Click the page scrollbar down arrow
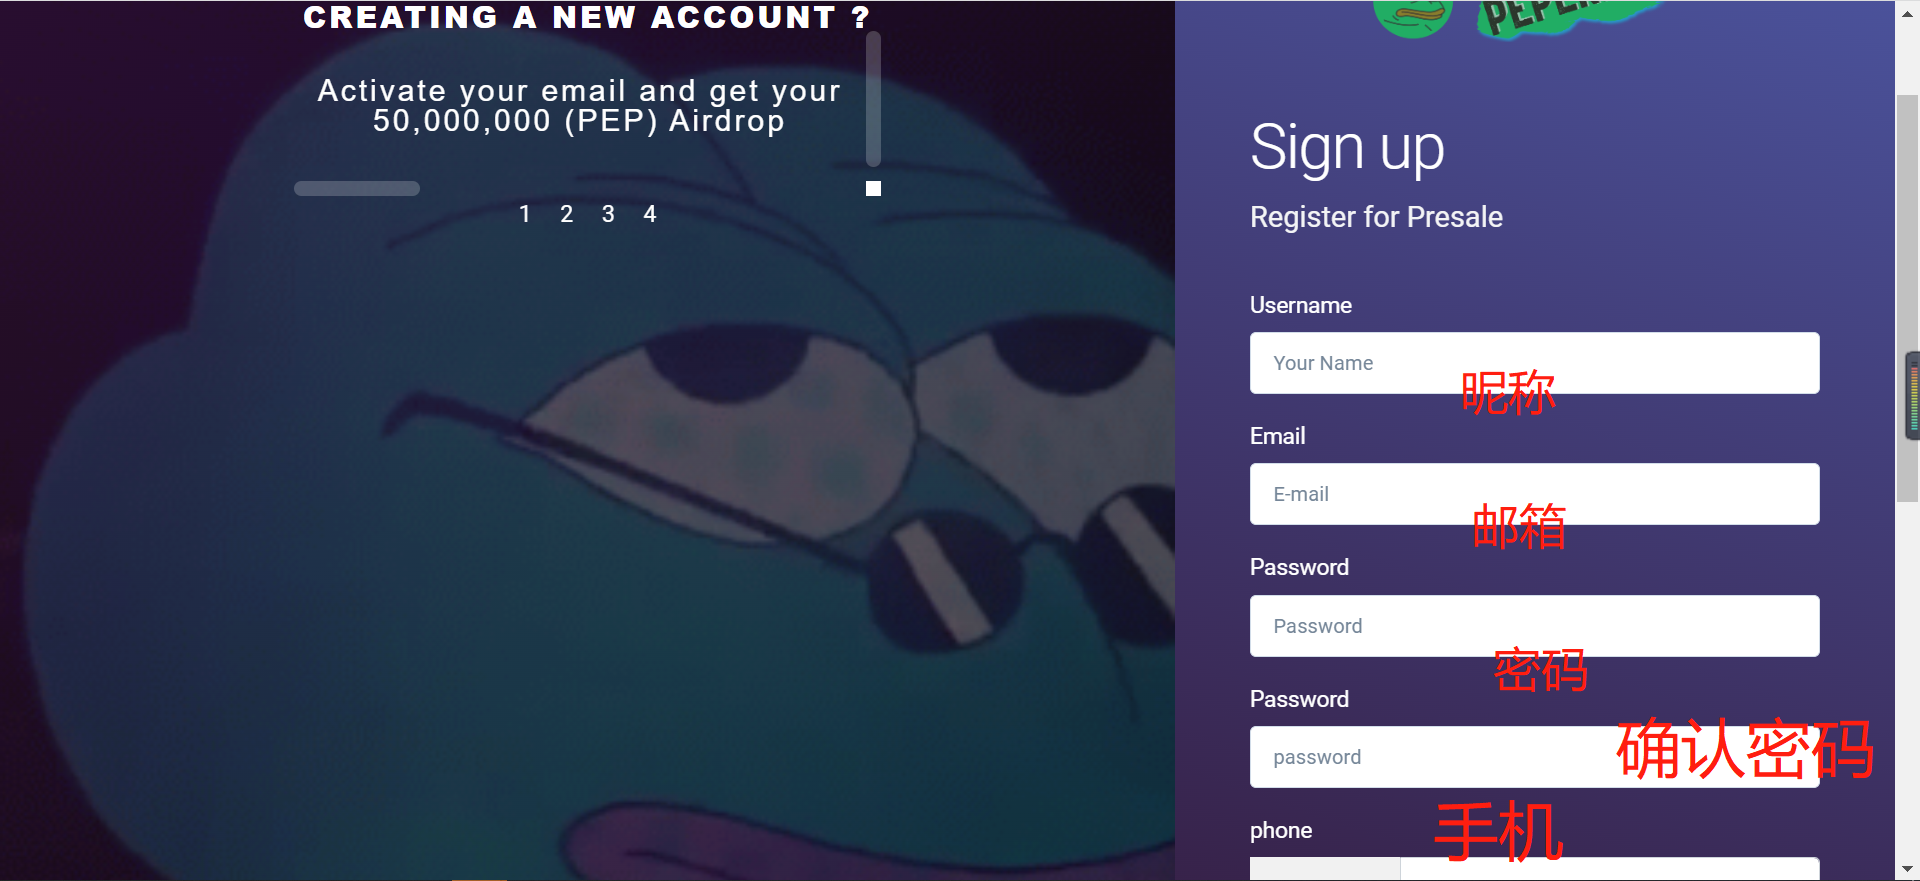 (x=1908, y=869)
